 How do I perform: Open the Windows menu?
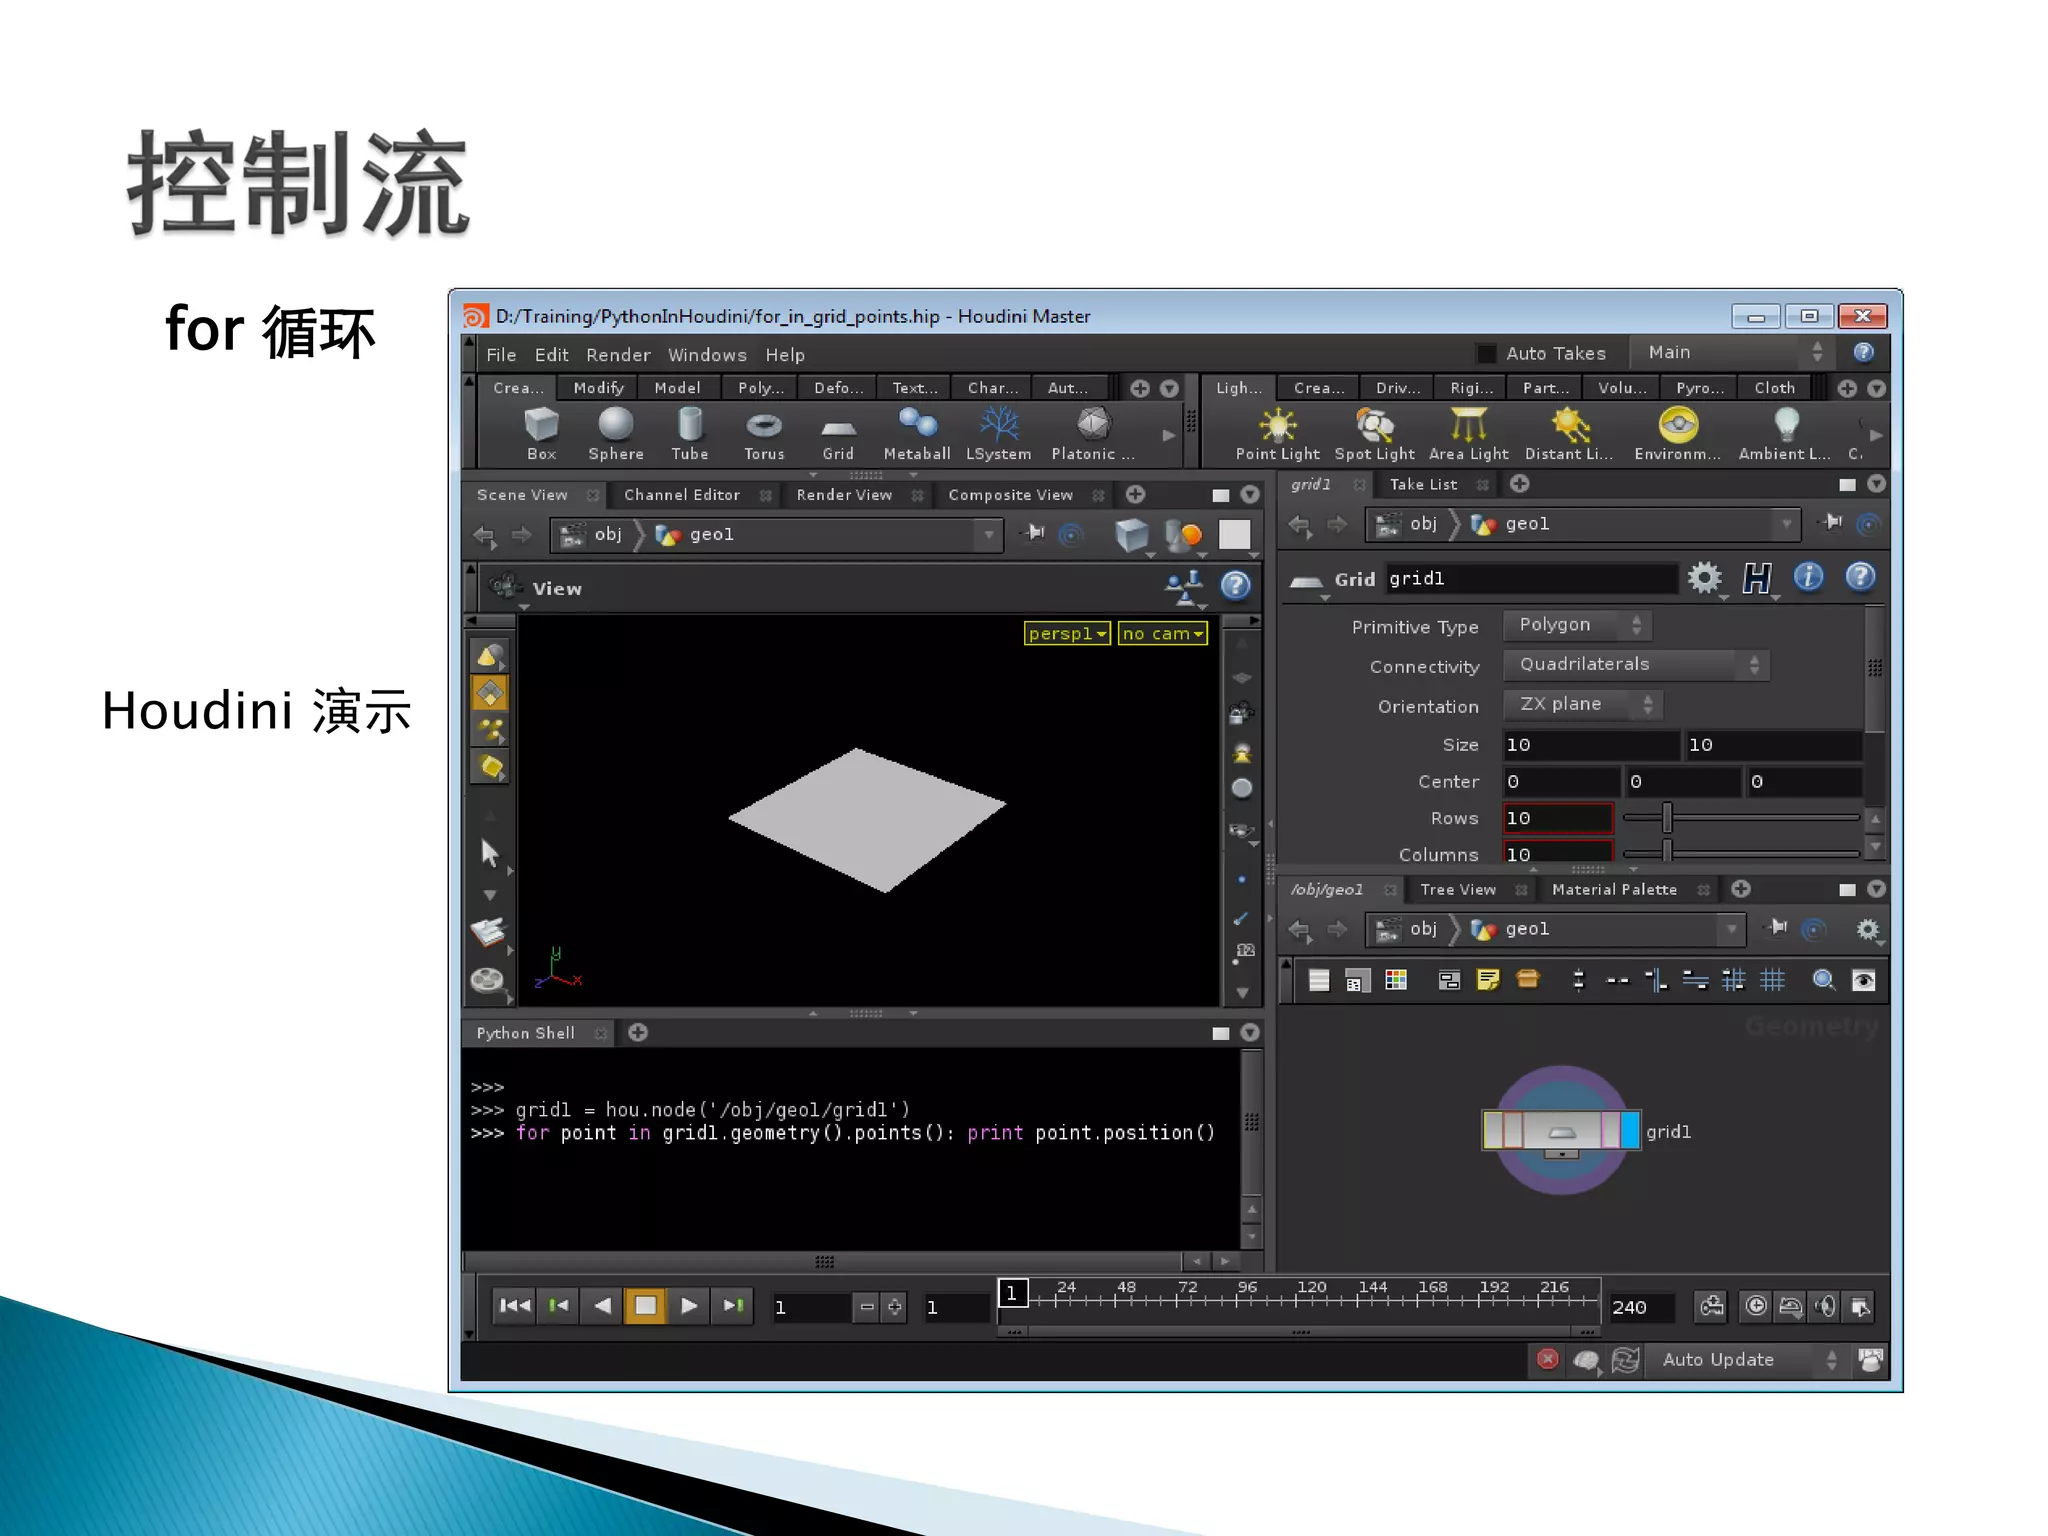707,354
